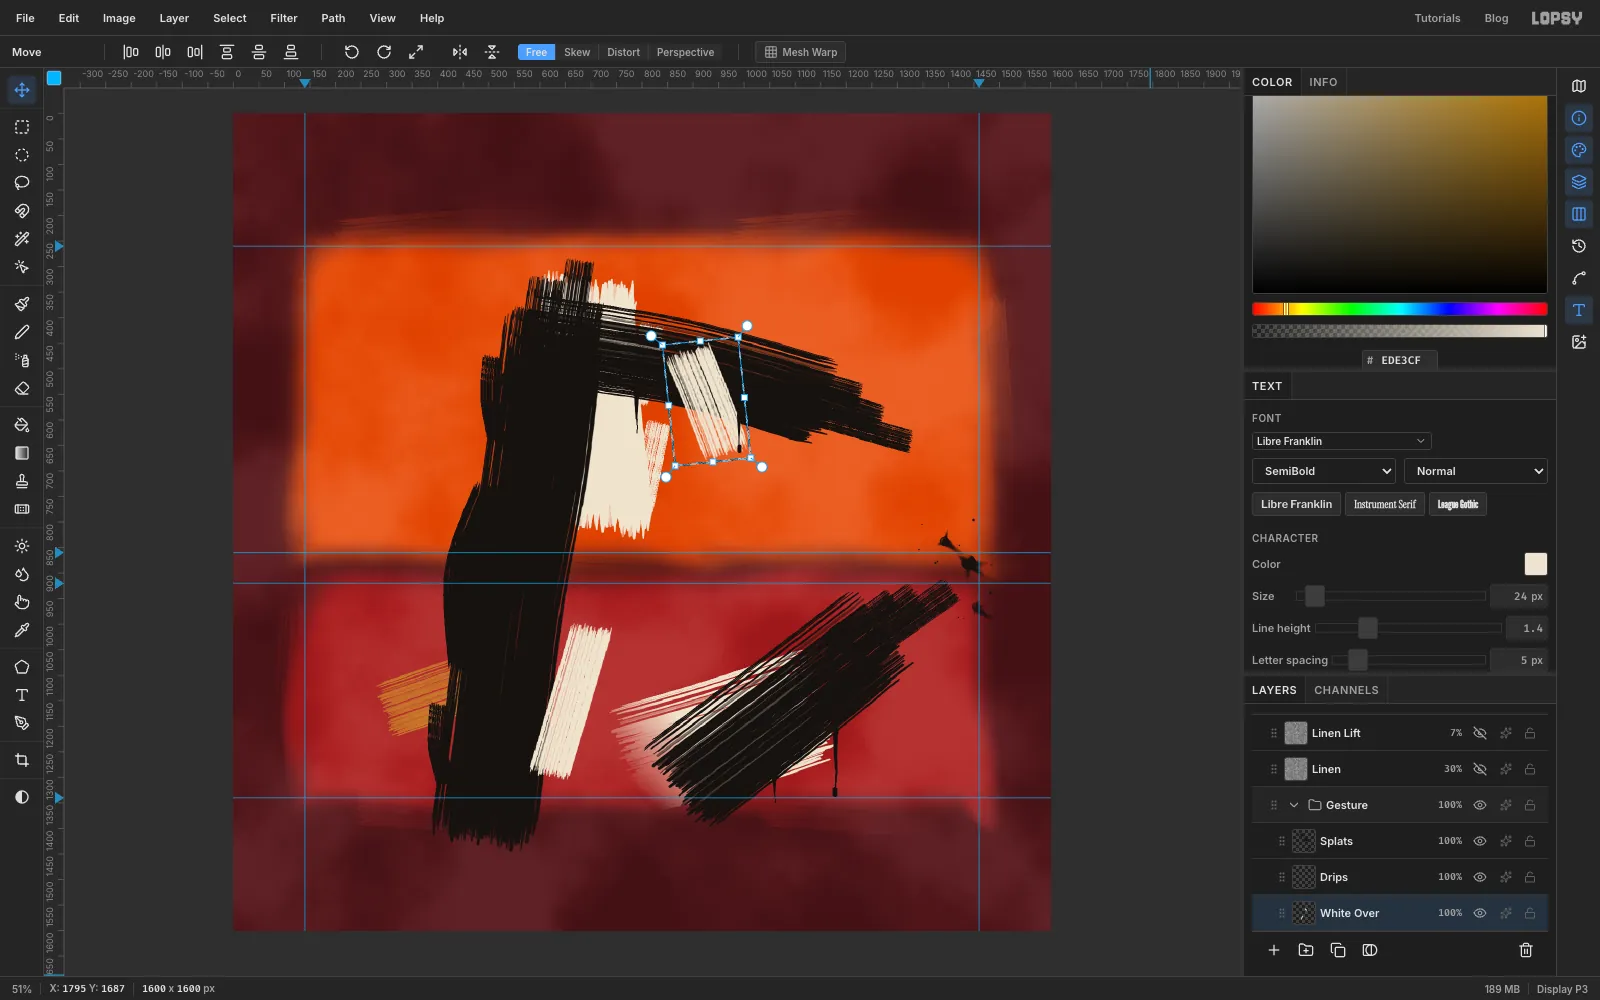Switch to the Info tab
This screenshot has width=1600, height=1000.
tap(1323, 82)
